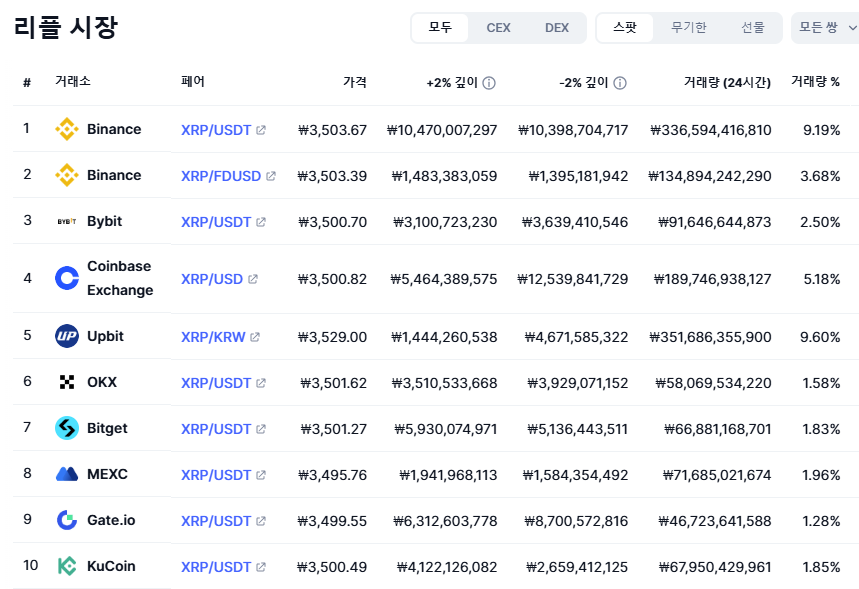This screenshot has height=589, width=859.
Task: Click the KuCoin logo icon
Action: tap(67, 566)
